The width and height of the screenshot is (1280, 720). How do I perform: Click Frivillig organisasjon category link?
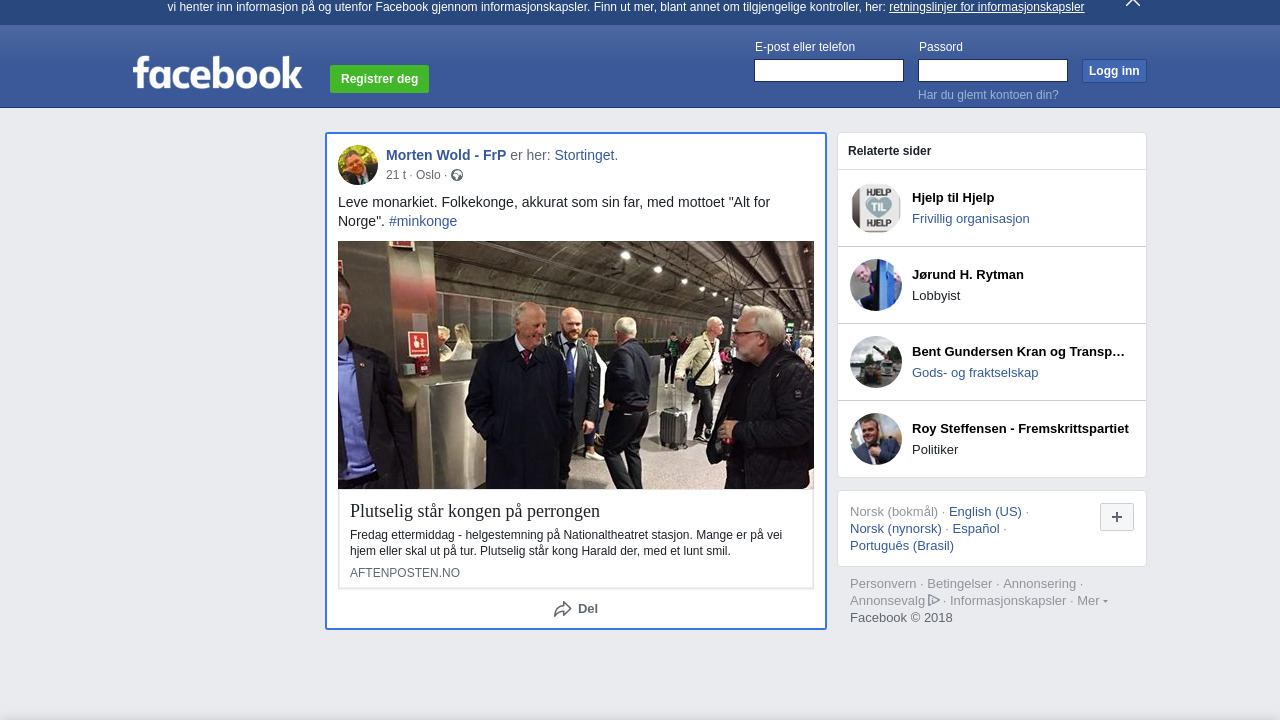click(x=971, y=218)
